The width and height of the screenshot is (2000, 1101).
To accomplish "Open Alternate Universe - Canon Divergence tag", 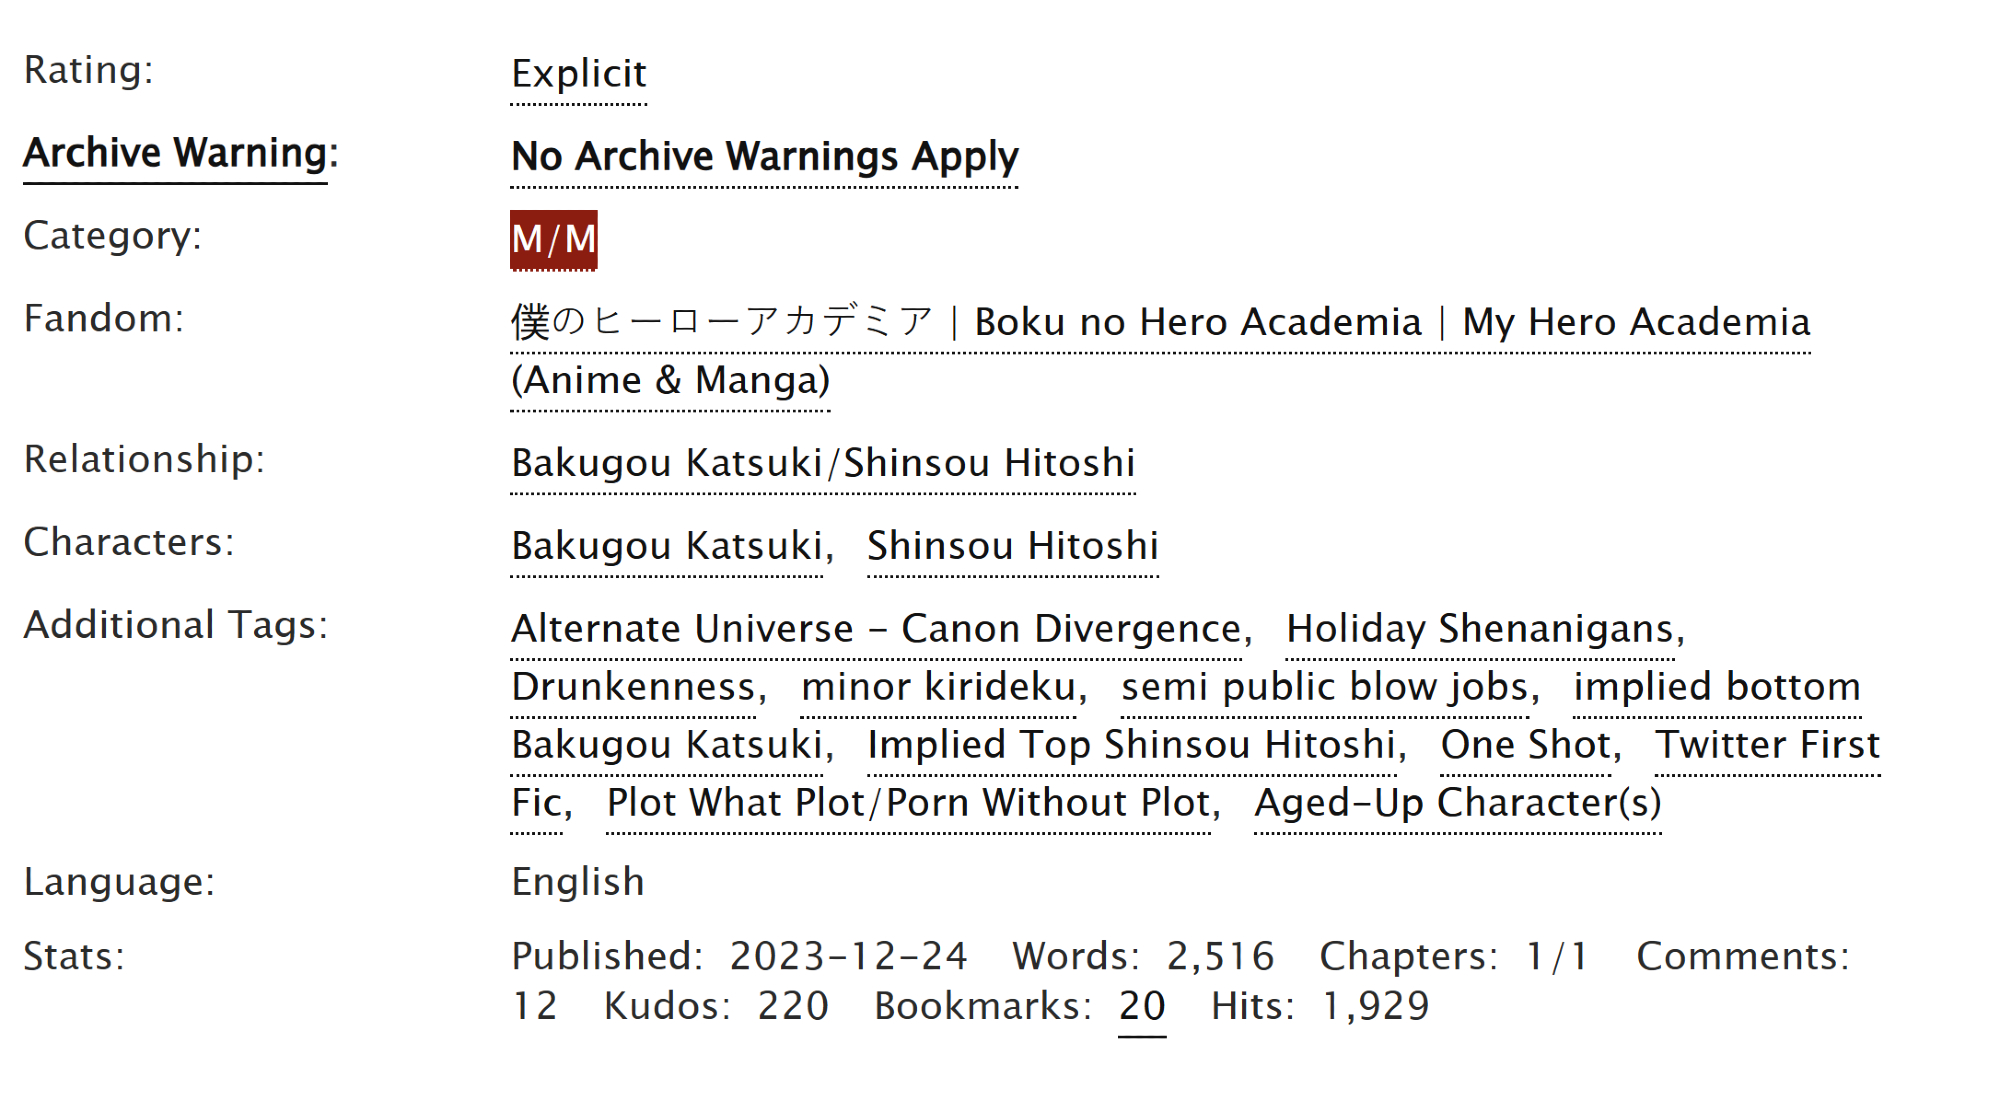I will 876,630.
